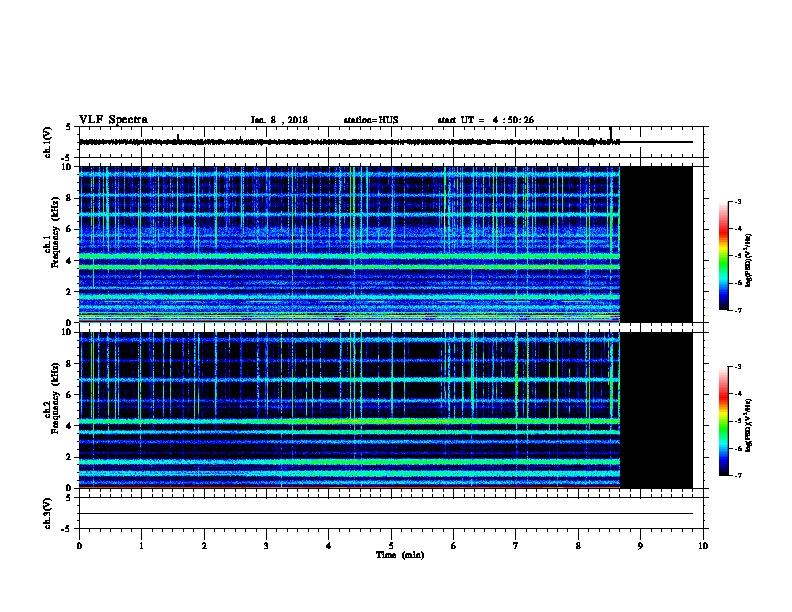Click the color scale bar beside ch.1 spectrogram
792x612 pixels.
click(x=723, y=256)
